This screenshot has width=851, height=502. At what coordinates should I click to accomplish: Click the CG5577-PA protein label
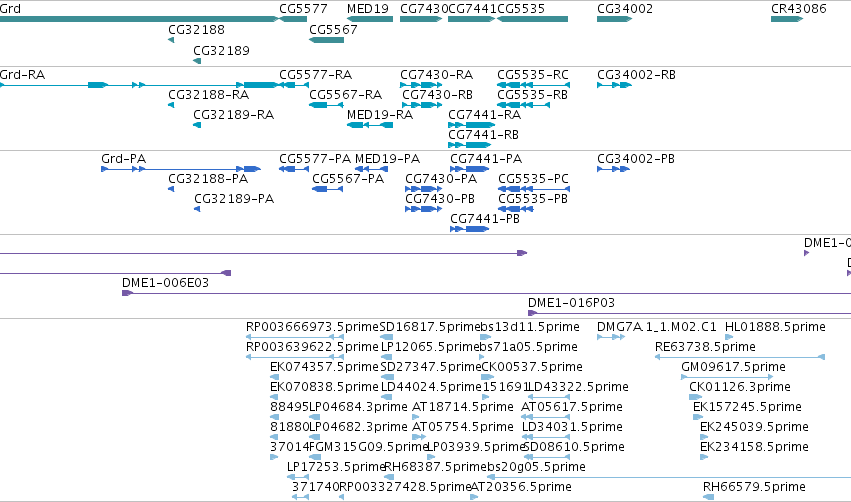(x=315, y=158)
